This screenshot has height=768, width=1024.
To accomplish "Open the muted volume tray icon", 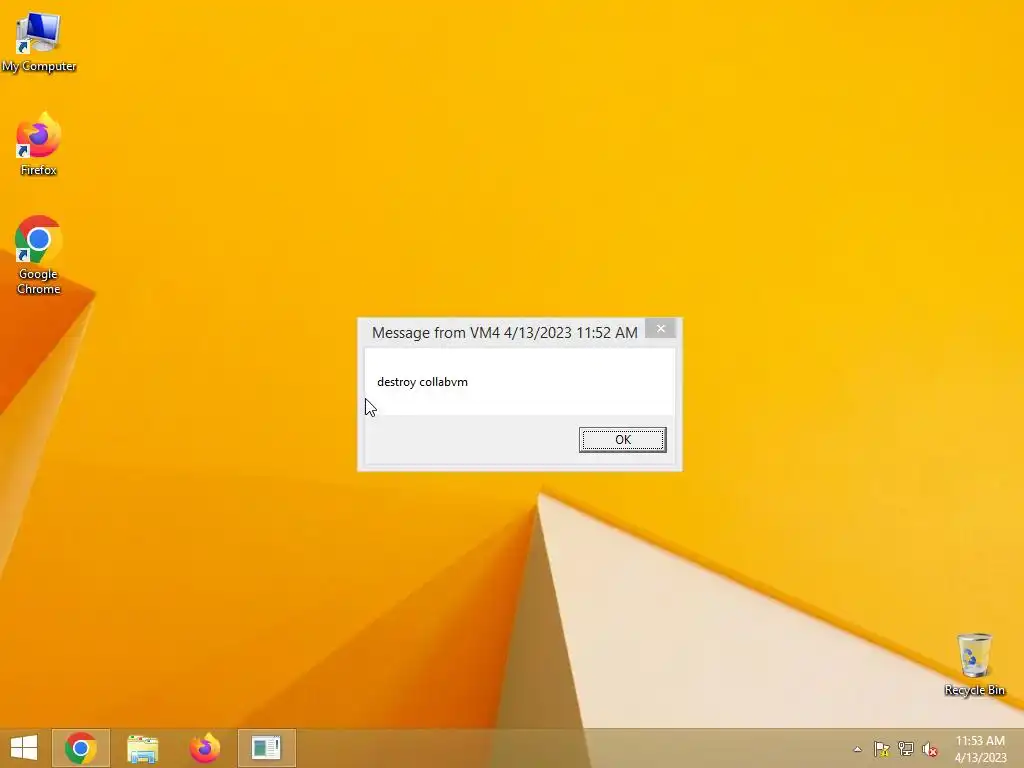I will click(x=930, y=749).
